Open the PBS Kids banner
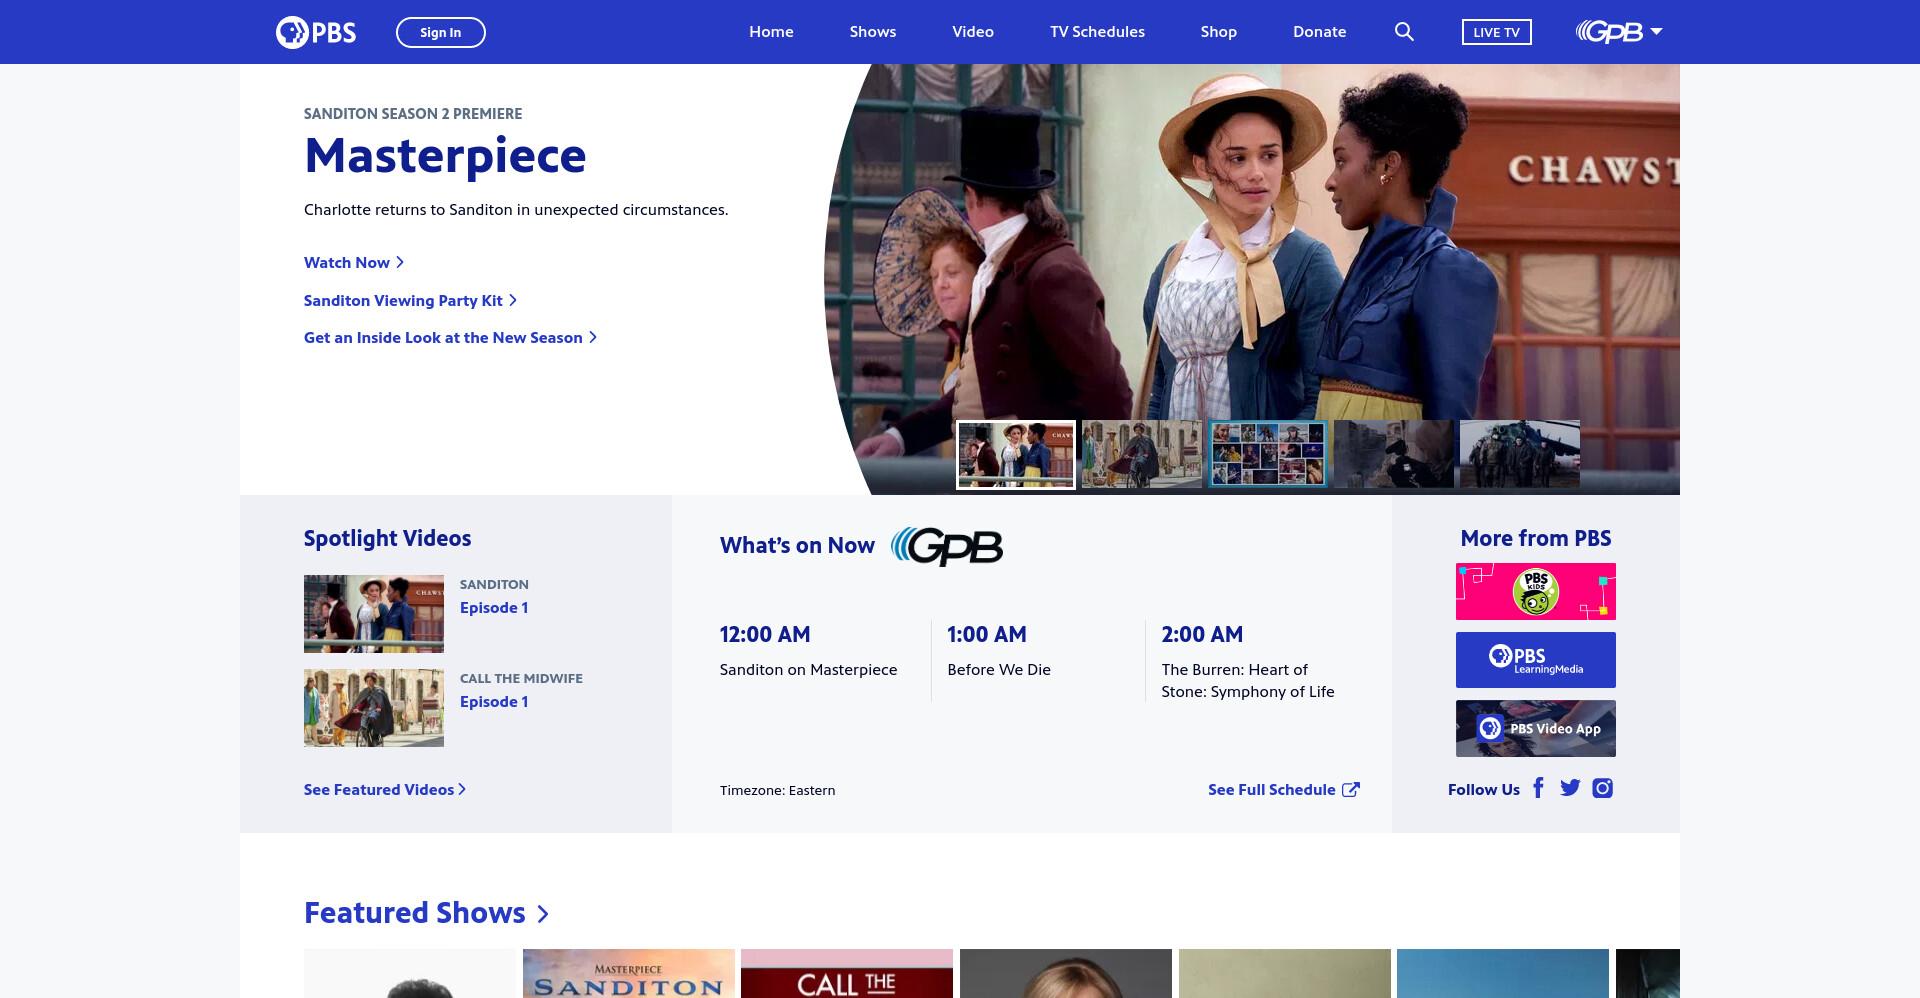The image size is (1920, 998). [x=1536, y=592]
